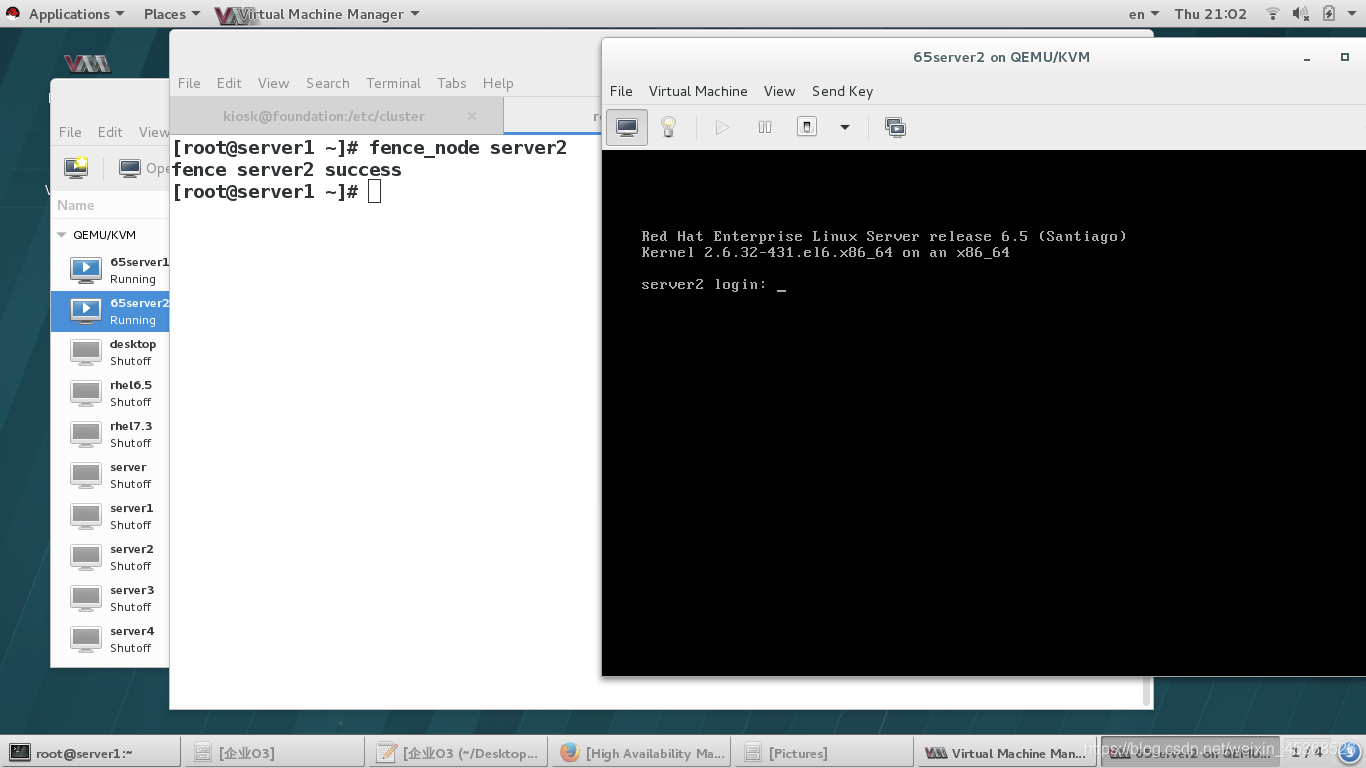Show virtual hardware details lightbulb icon
The height and width of the screenshot is (768, 1366).
click(669, 127)
